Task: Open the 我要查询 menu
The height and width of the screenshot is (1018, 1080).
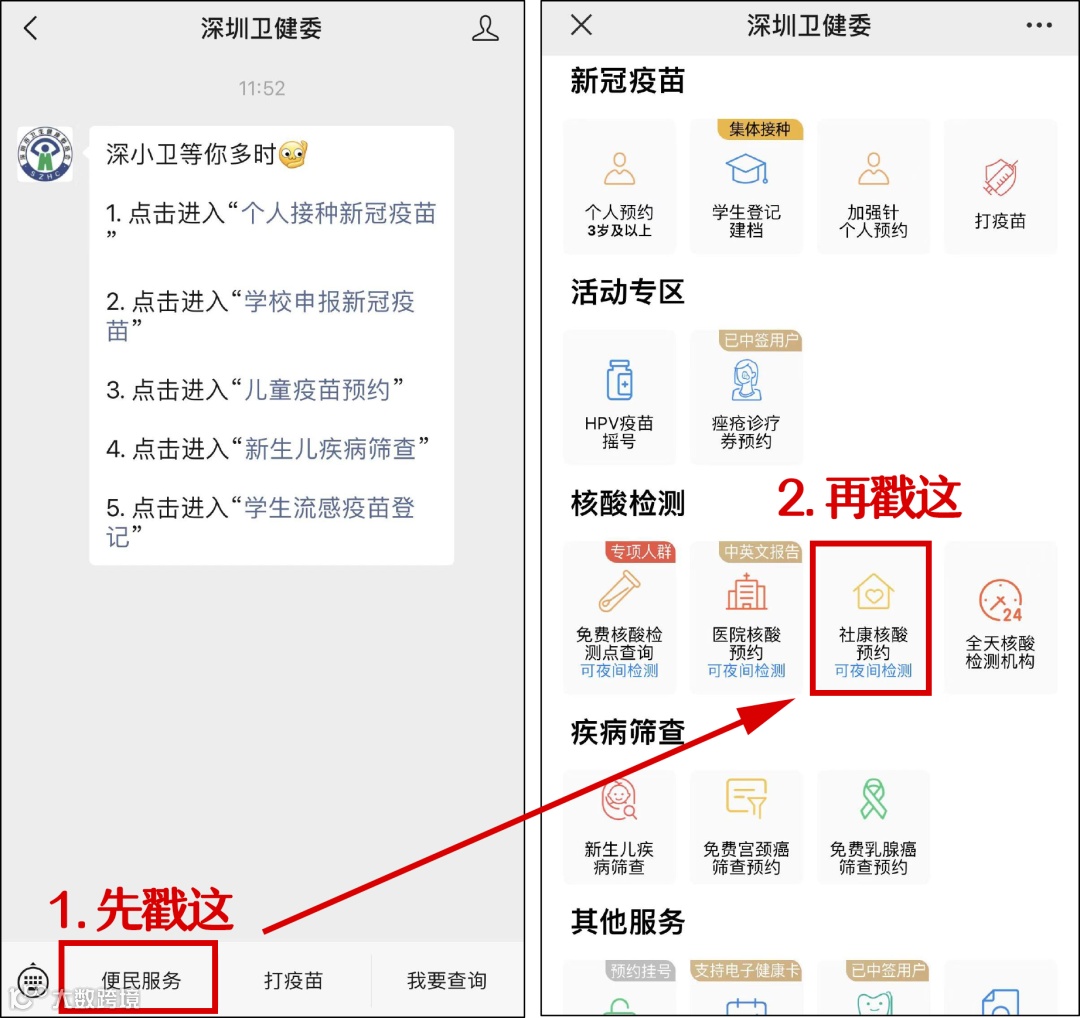Action: point(446,980)
